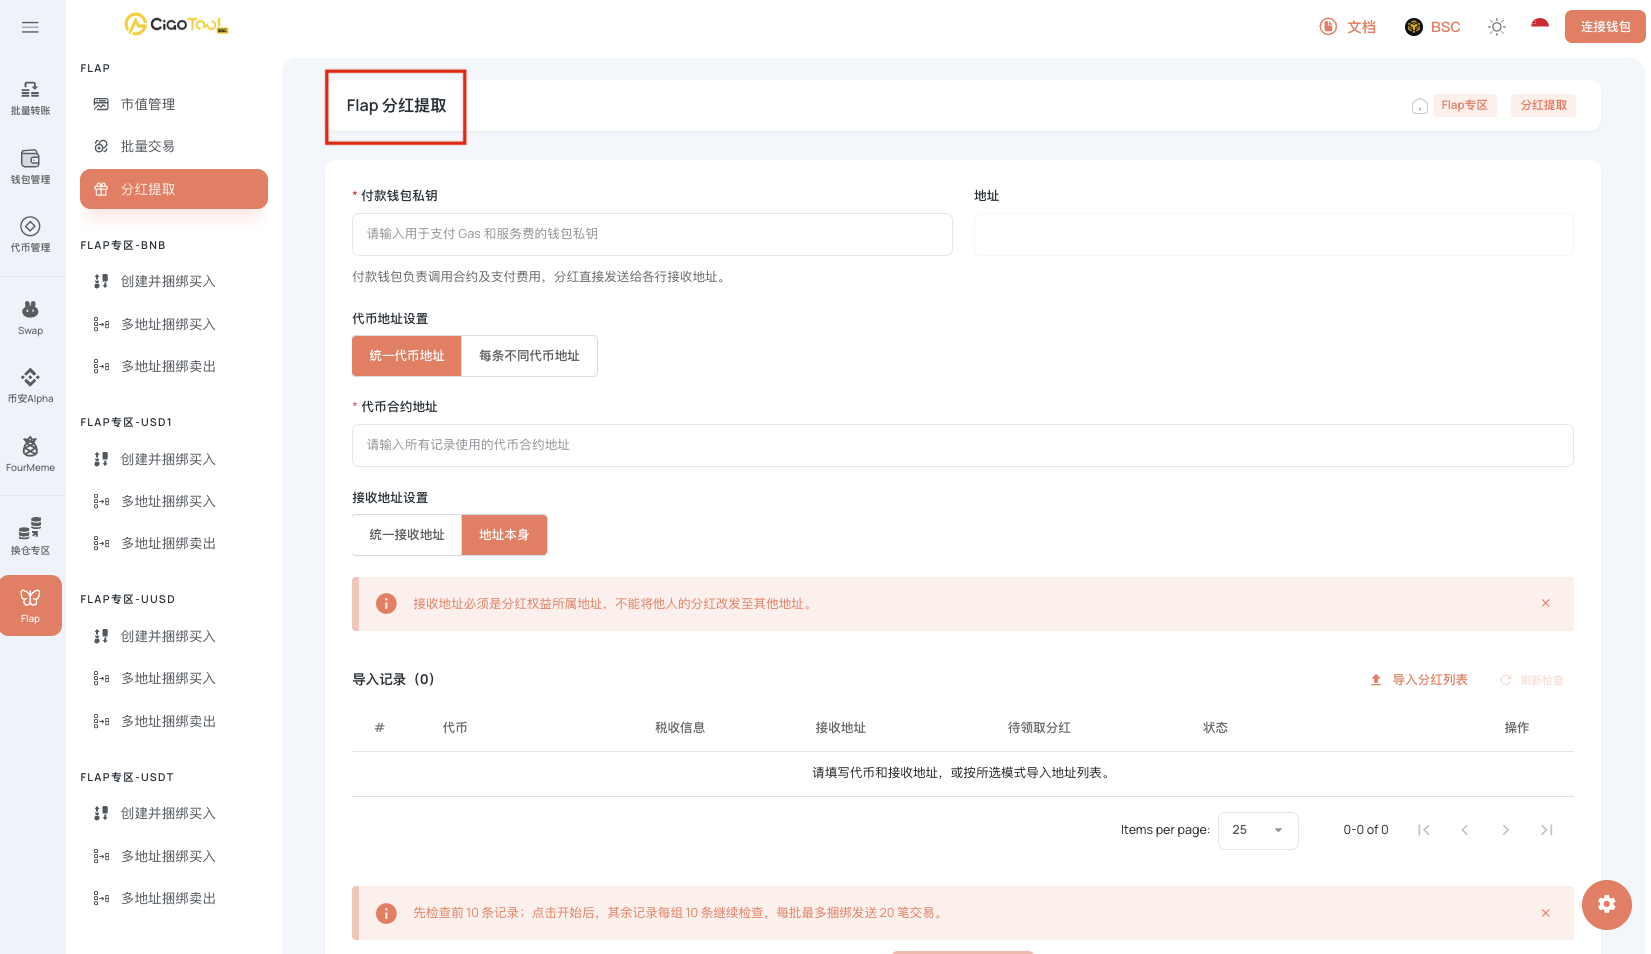Image resolution: width=1651 pixels, height=954 pixels.
Task: Click the 刷新检查 button
Action: pos(1531,680)
